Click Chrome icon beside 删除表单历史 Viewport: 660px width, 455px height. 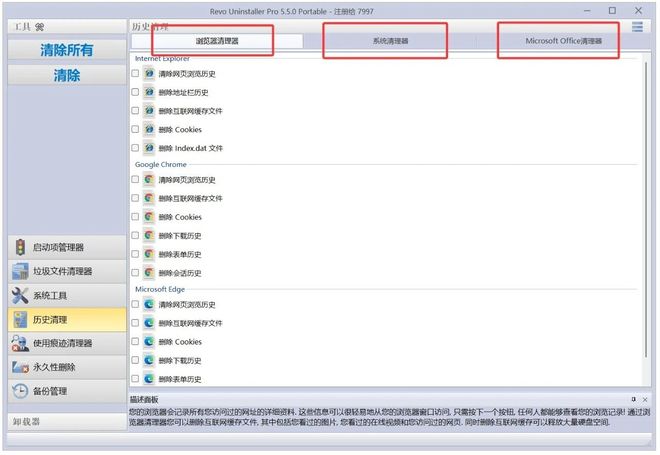(149, 254)
